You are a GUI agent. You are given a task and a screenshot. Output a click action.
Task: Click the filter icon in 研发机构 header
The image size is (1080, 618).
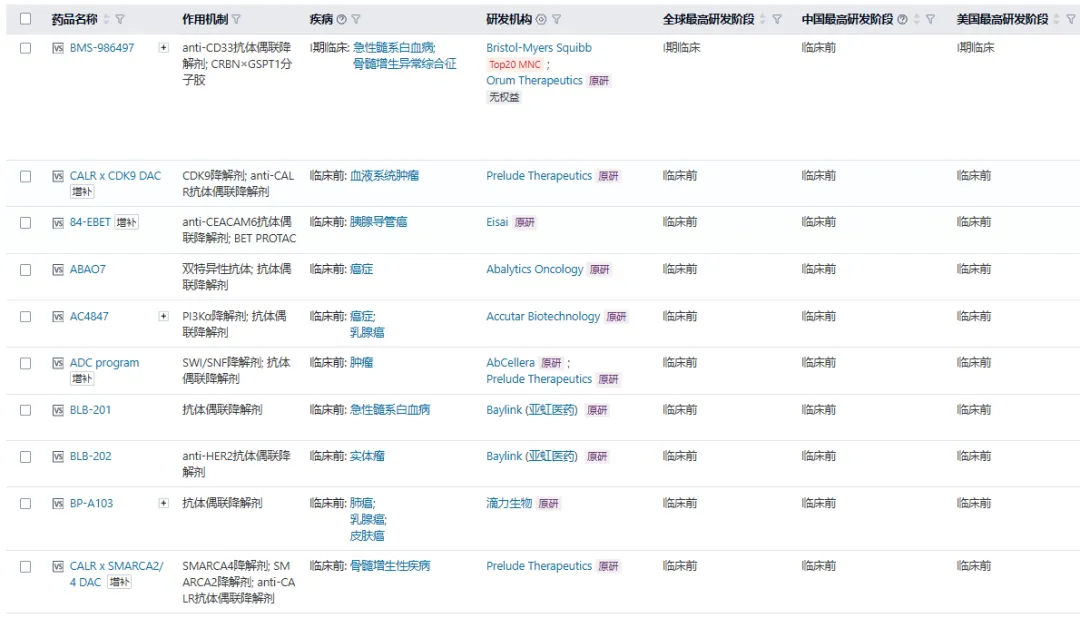pyautogui.click(x=557, y=19)
